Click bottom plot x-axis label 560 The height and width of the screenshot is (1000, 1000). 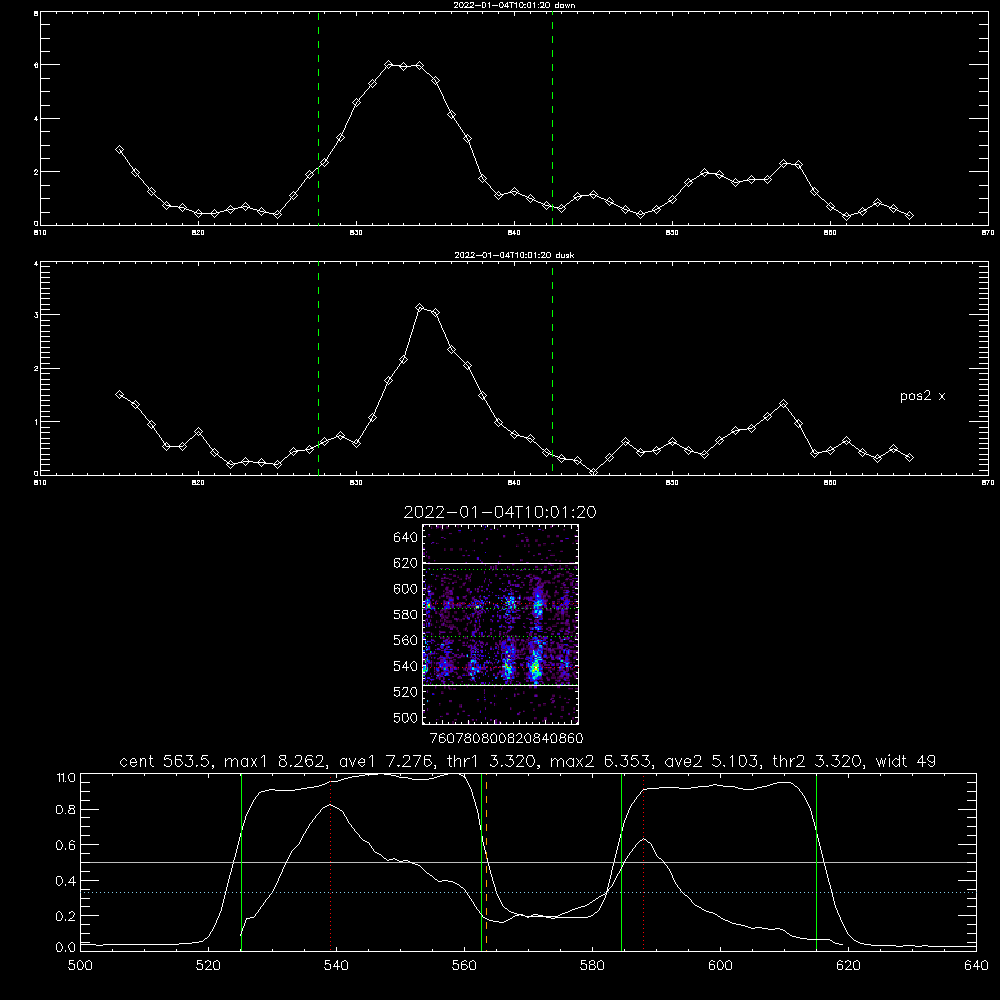pos(464,966)
